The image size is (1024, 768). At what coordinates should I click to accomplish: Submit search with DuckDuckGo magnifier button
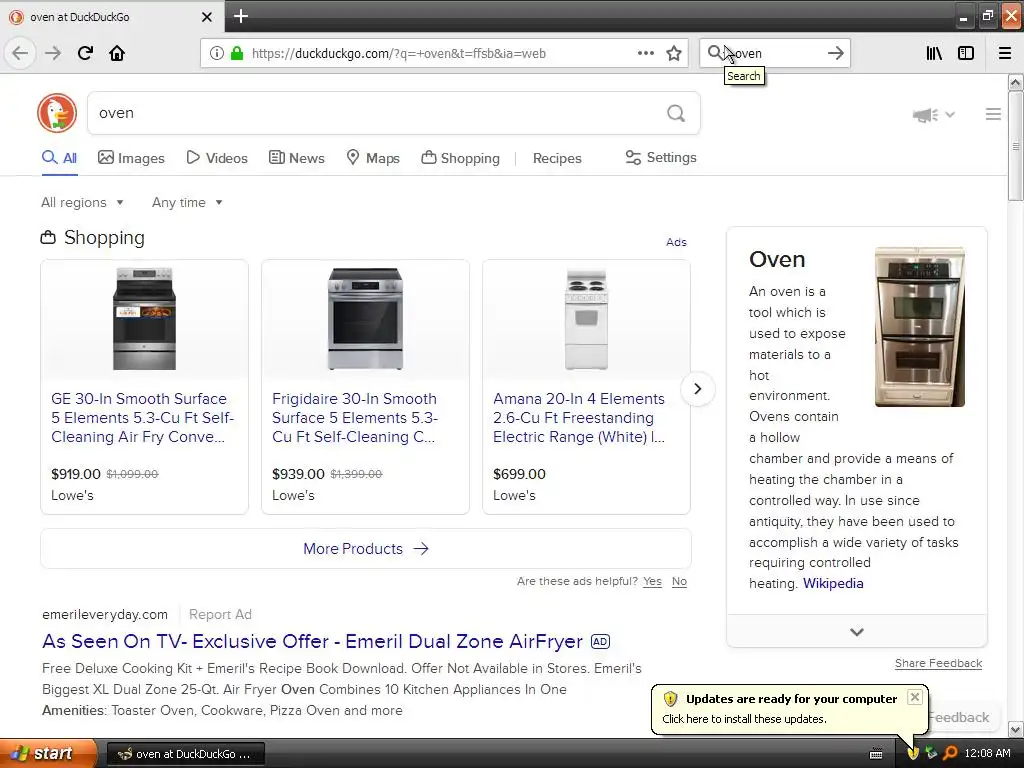coord(676,113)
